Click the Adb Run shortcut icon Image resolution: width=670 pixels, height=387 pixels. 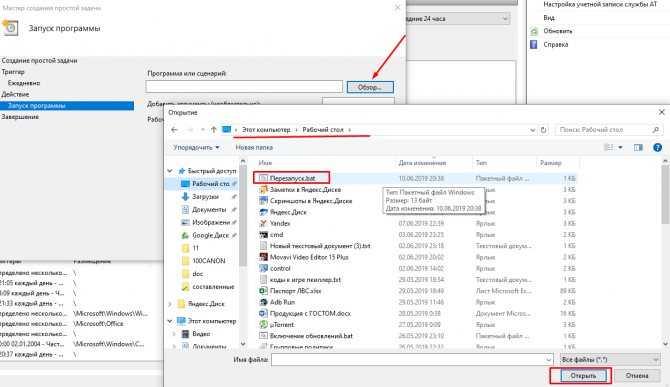[264, 302]
